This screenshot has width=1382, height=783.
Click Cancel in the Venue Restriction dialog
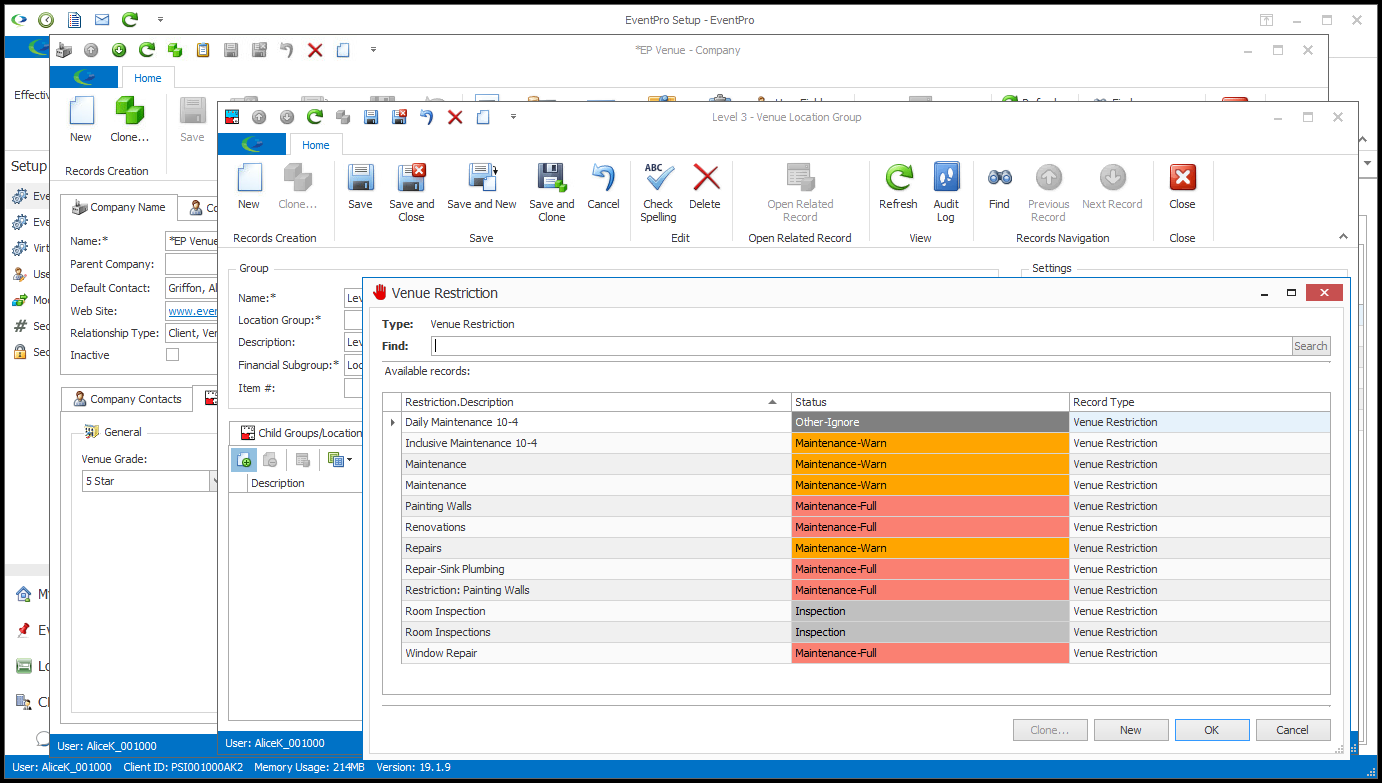[1293, 730]
